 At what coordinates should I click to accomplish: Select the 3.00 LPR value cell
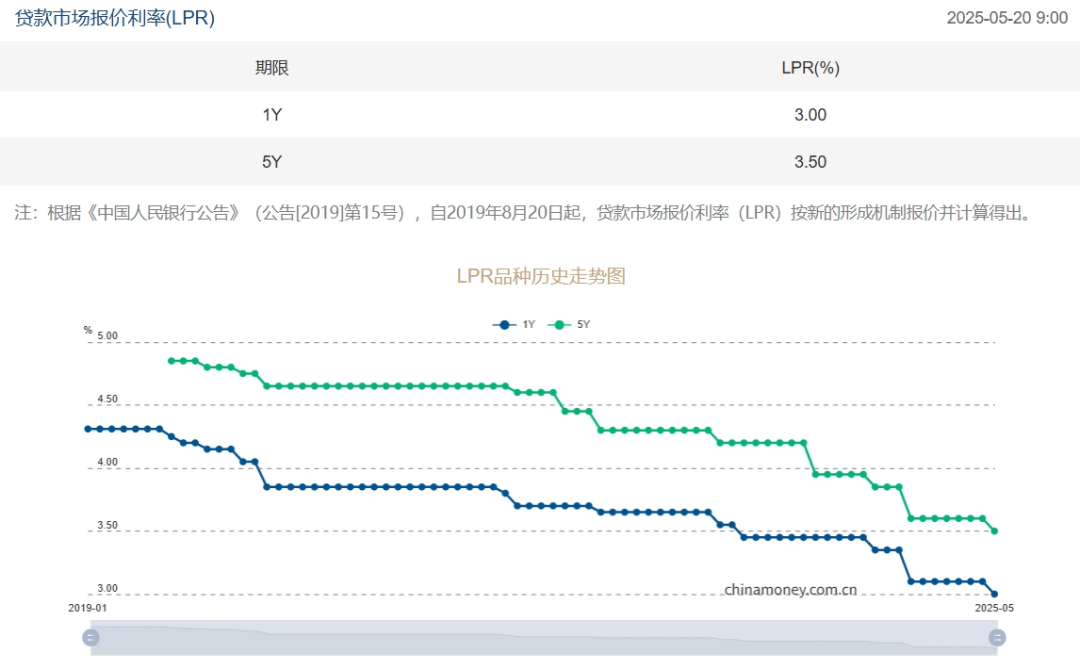(x=810, y=114)
